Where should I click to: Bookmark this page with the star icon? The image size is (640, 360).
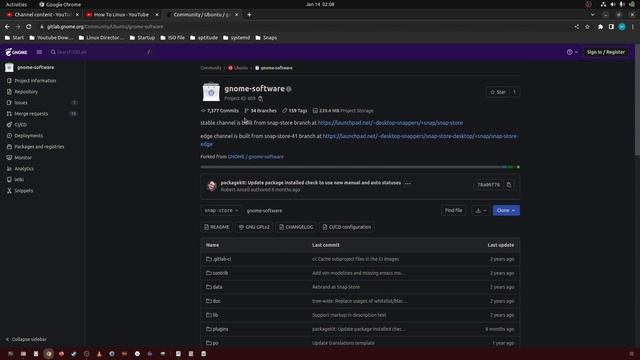click(x=587, y=27)
